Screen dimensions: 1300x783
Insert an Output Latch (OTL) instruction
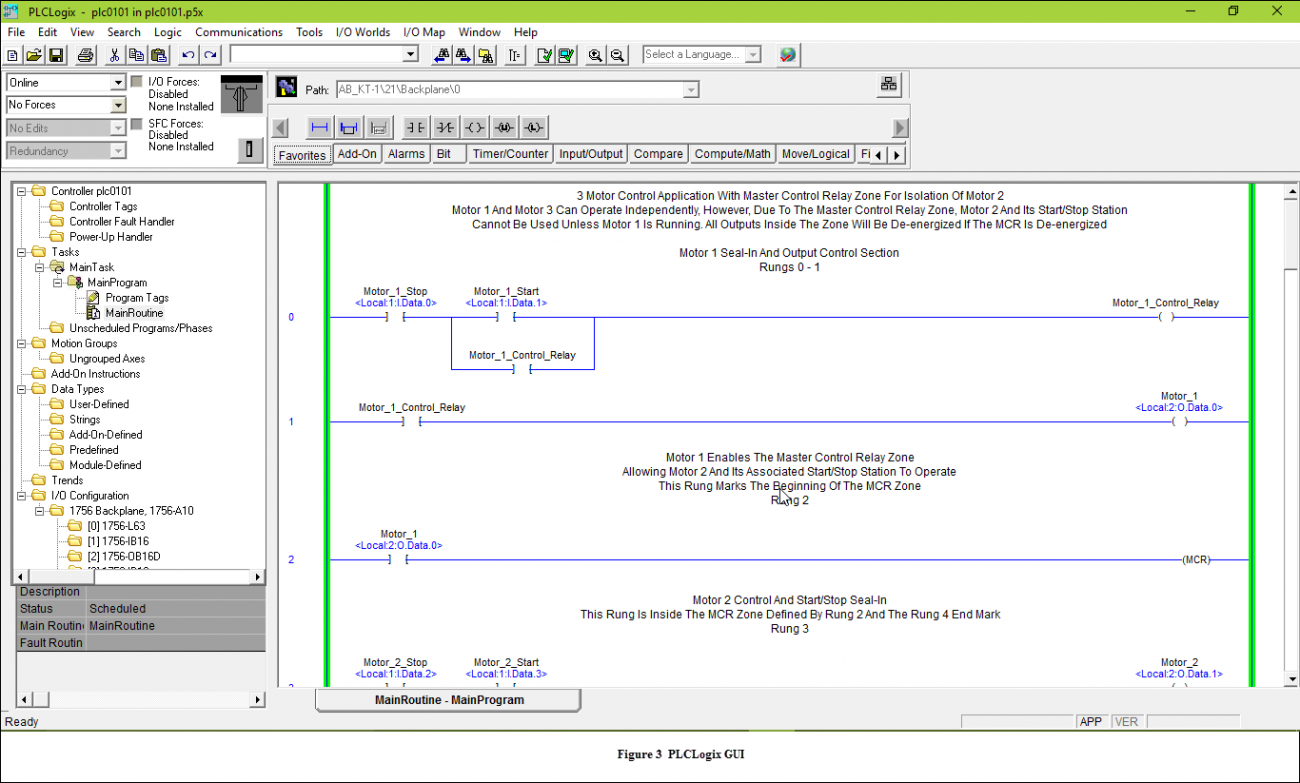(535, 127)
